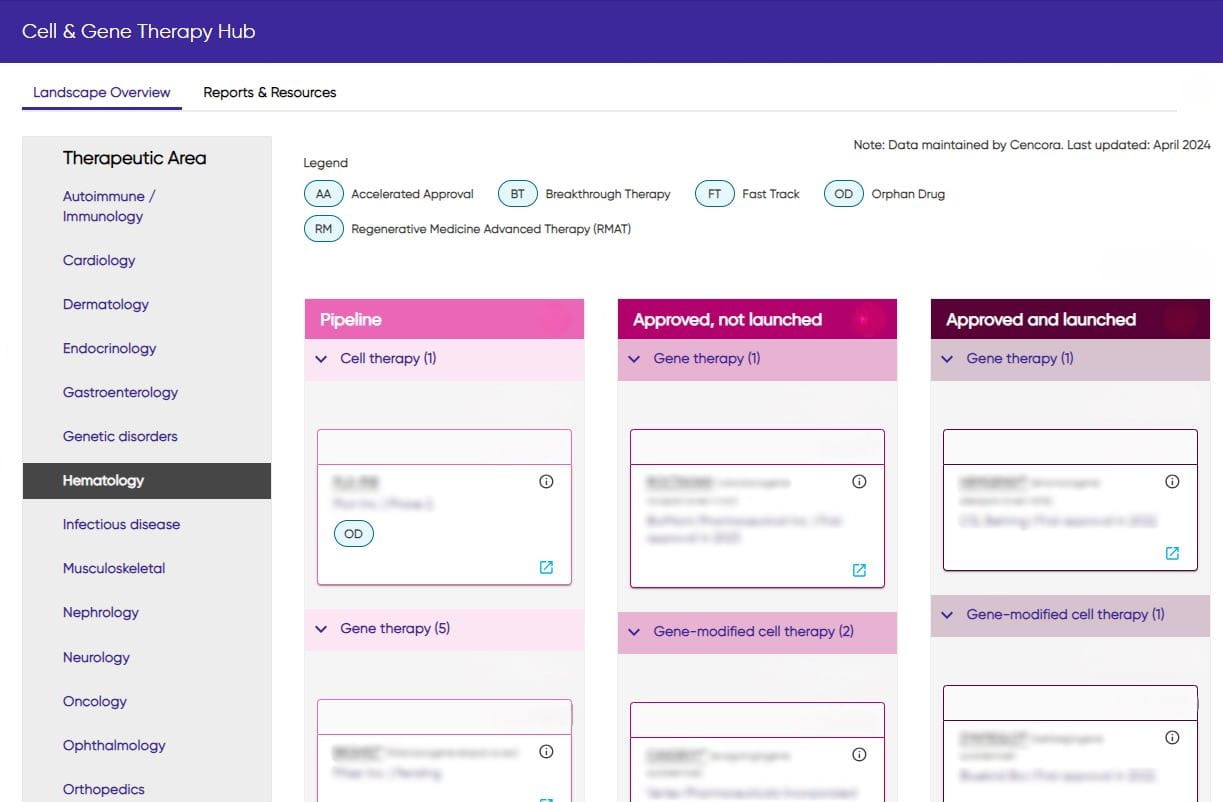Viewport: 1223px width, 802px height.
Task: Open external link icon on Pipeline cell therapy card
Action: [x=546, y=567]
